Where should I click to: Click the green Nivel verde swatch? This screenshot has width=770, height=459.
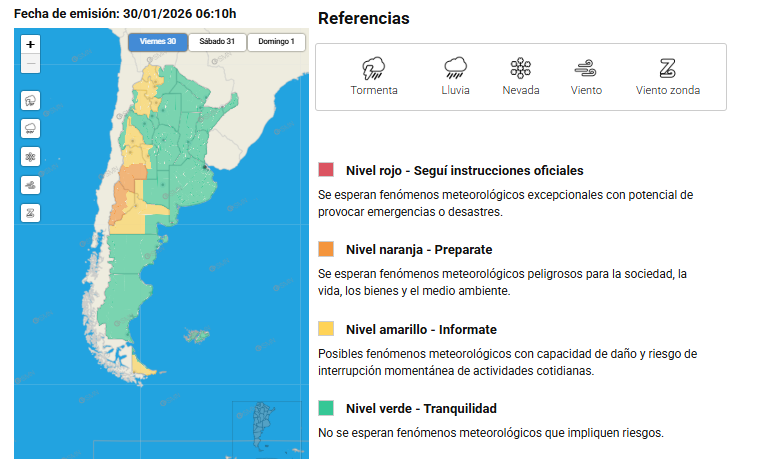pyautogui.click(x=326, y=408)
